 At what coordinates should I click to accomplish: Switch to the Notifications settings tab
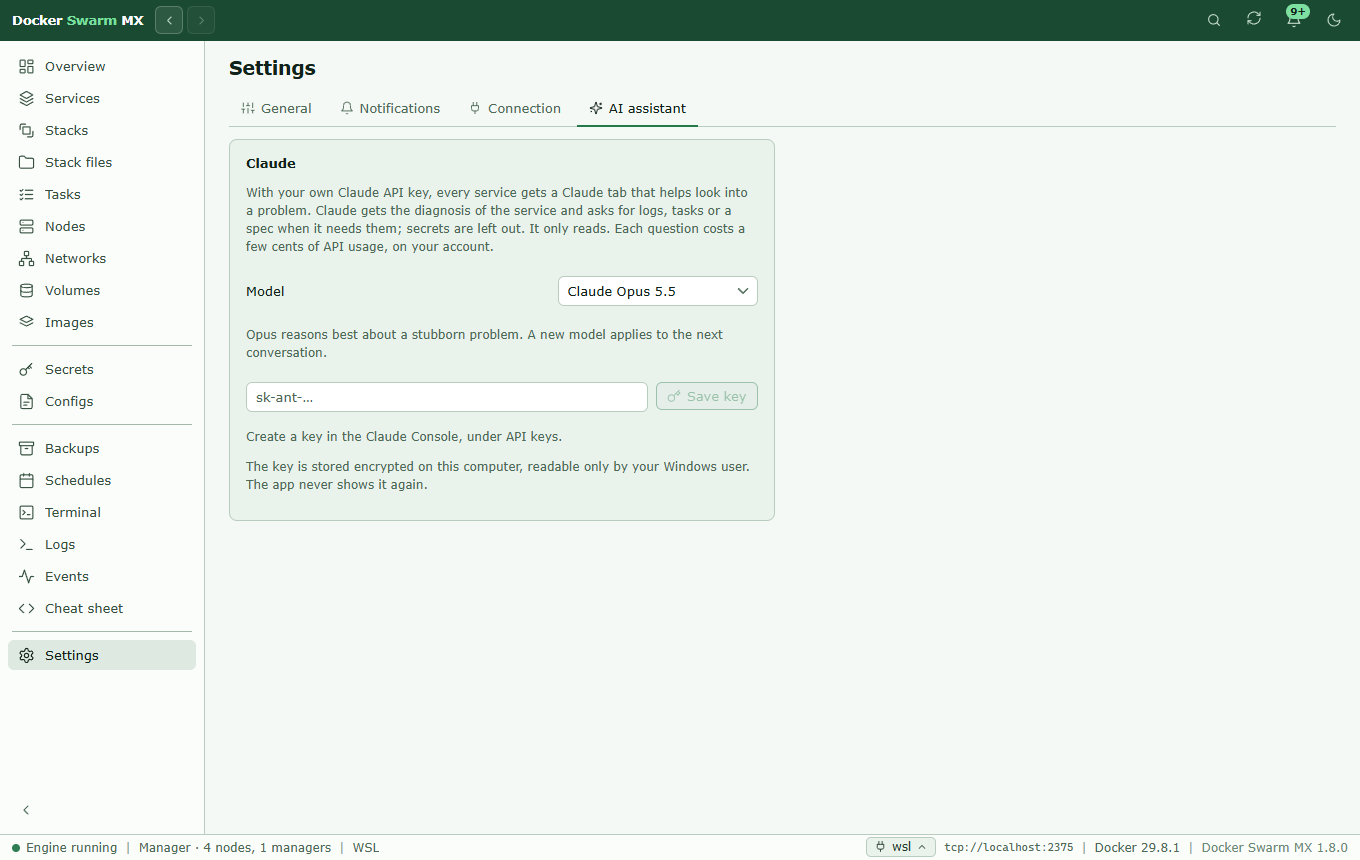(x=390, y=108)
